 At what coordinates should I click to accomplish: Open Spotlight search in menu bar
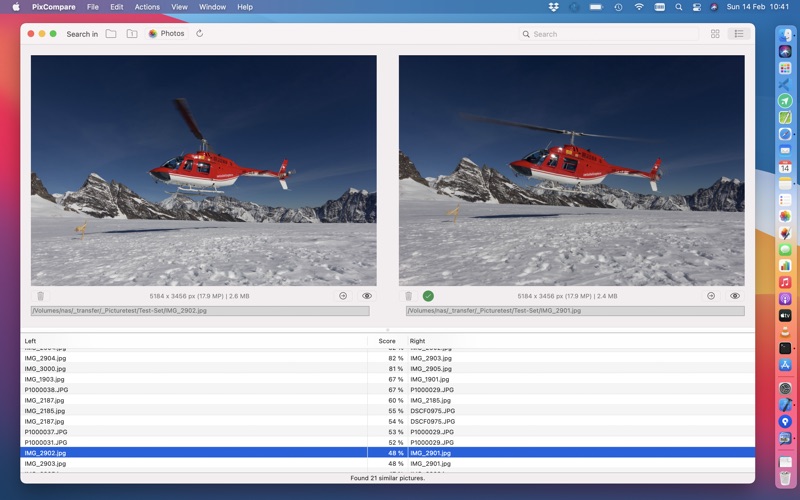[679, 7]
